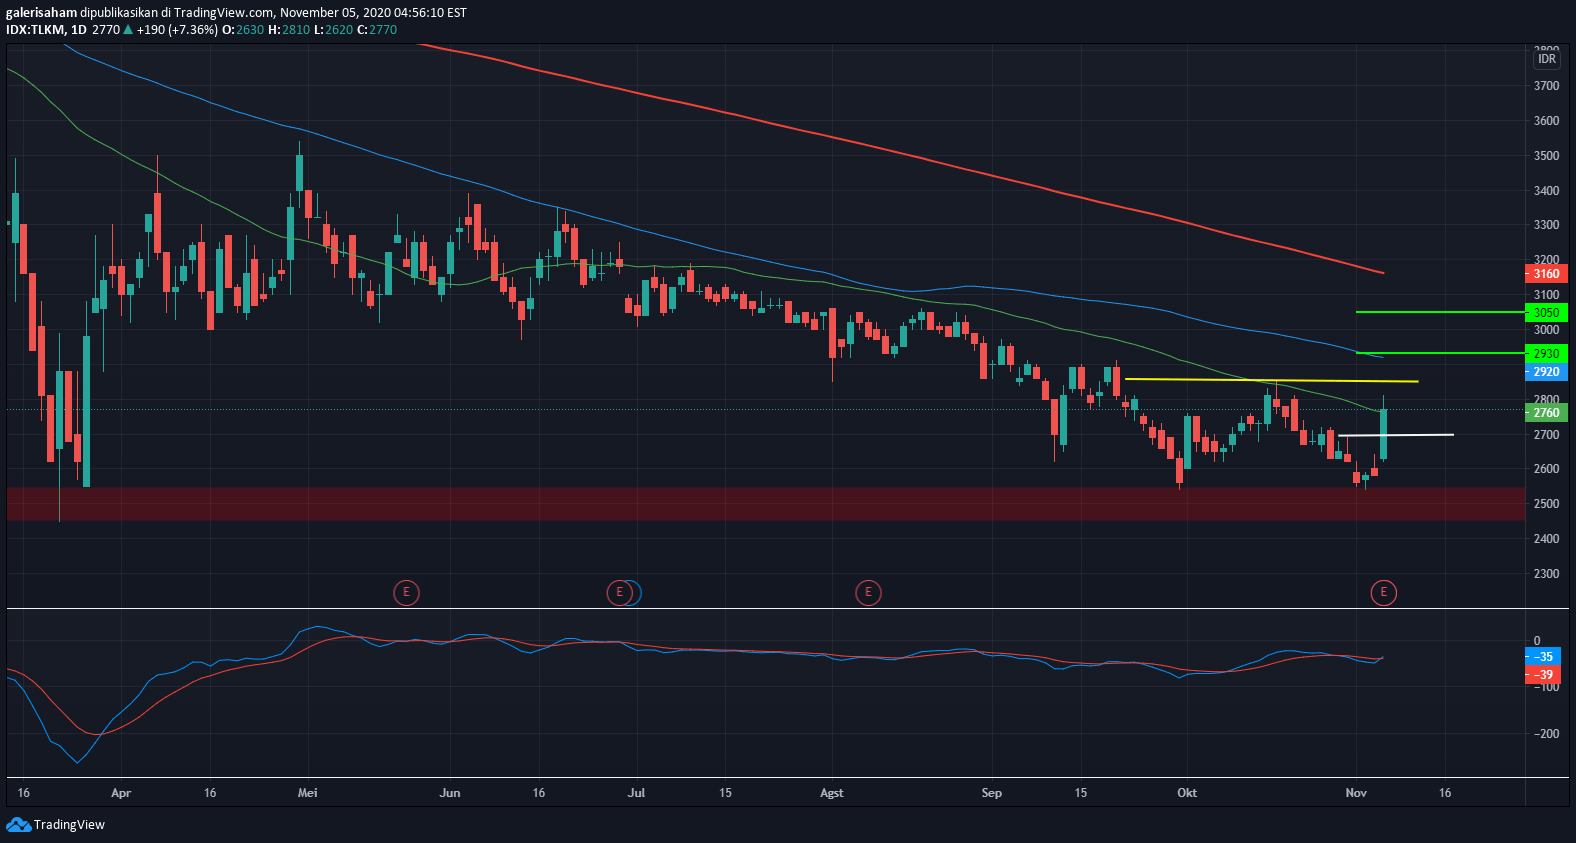1576x843 pixels.
Task: Click the 3500 price axis label
Action: coord(1546,156)
